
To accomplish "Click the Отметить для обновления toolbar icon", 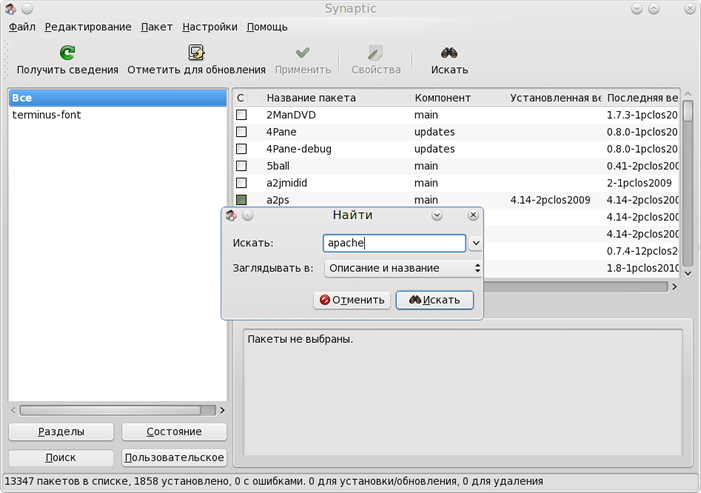I will pos(196,53).
